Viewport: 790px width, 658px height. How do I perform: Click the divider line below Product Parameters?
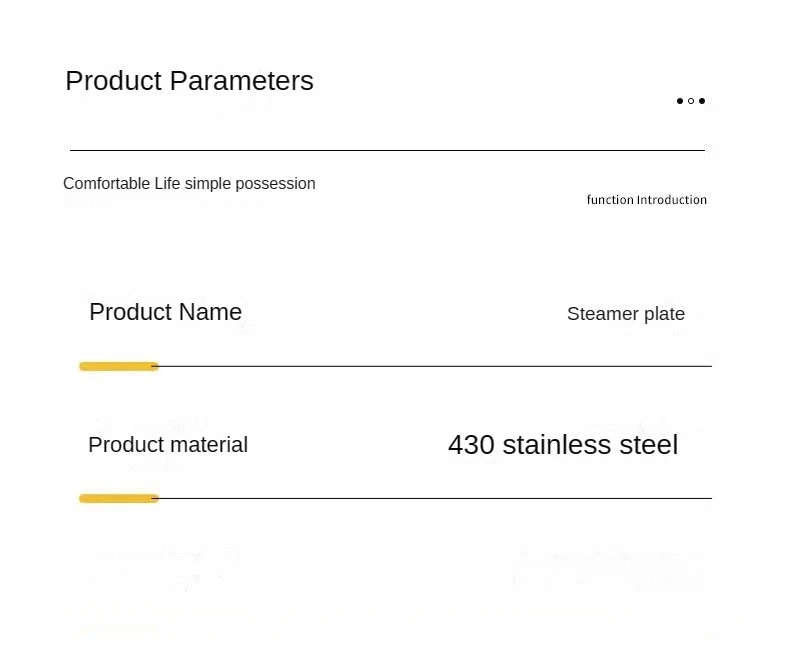point(387,151)
